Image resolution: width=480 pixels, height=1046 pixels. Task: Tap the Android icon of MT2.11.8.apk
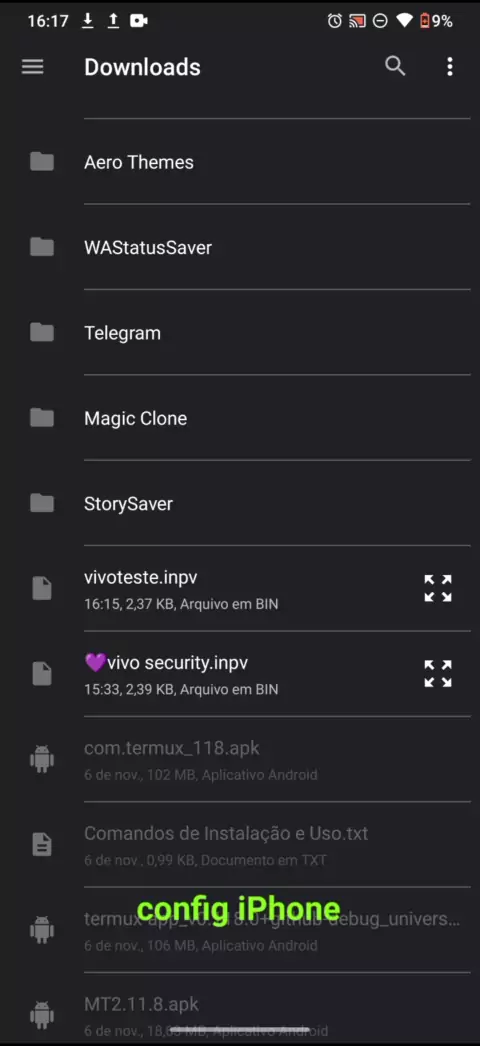(42, 1015)
